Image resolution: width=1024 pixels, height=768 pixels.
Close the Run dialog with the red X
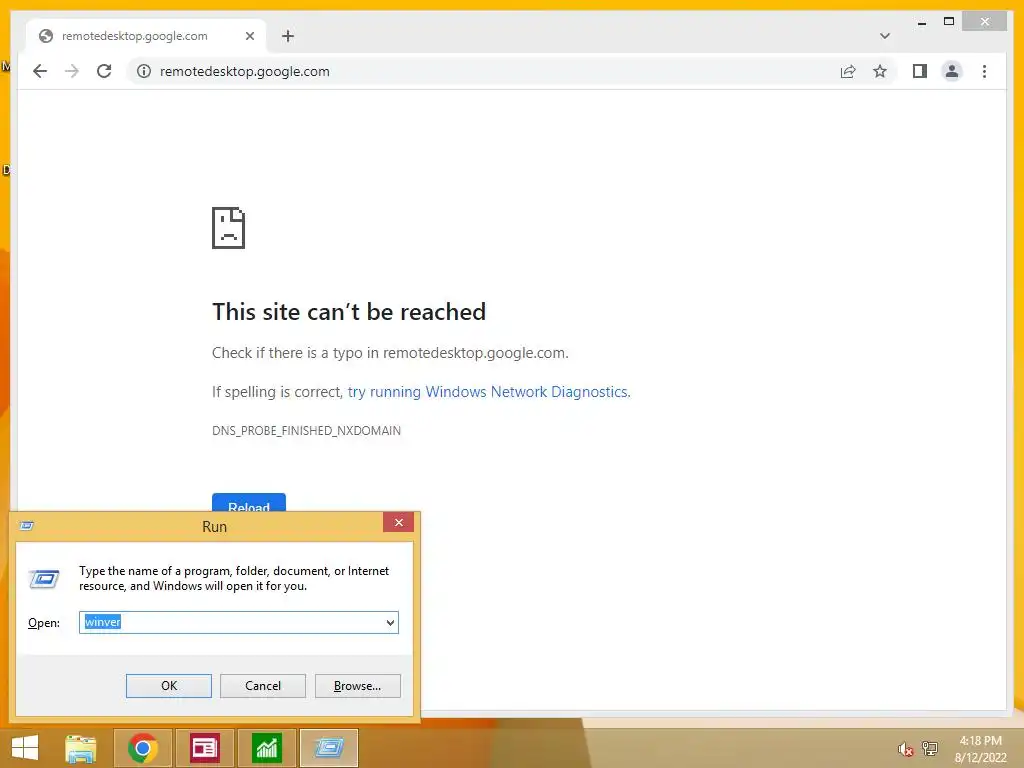pyautogui.click(x=398, y=522)
